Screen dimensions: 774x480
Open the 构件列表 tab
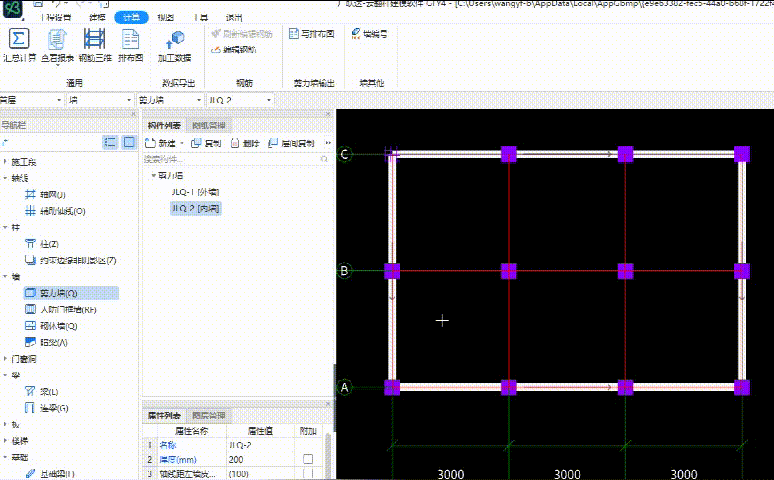(164, 125)
